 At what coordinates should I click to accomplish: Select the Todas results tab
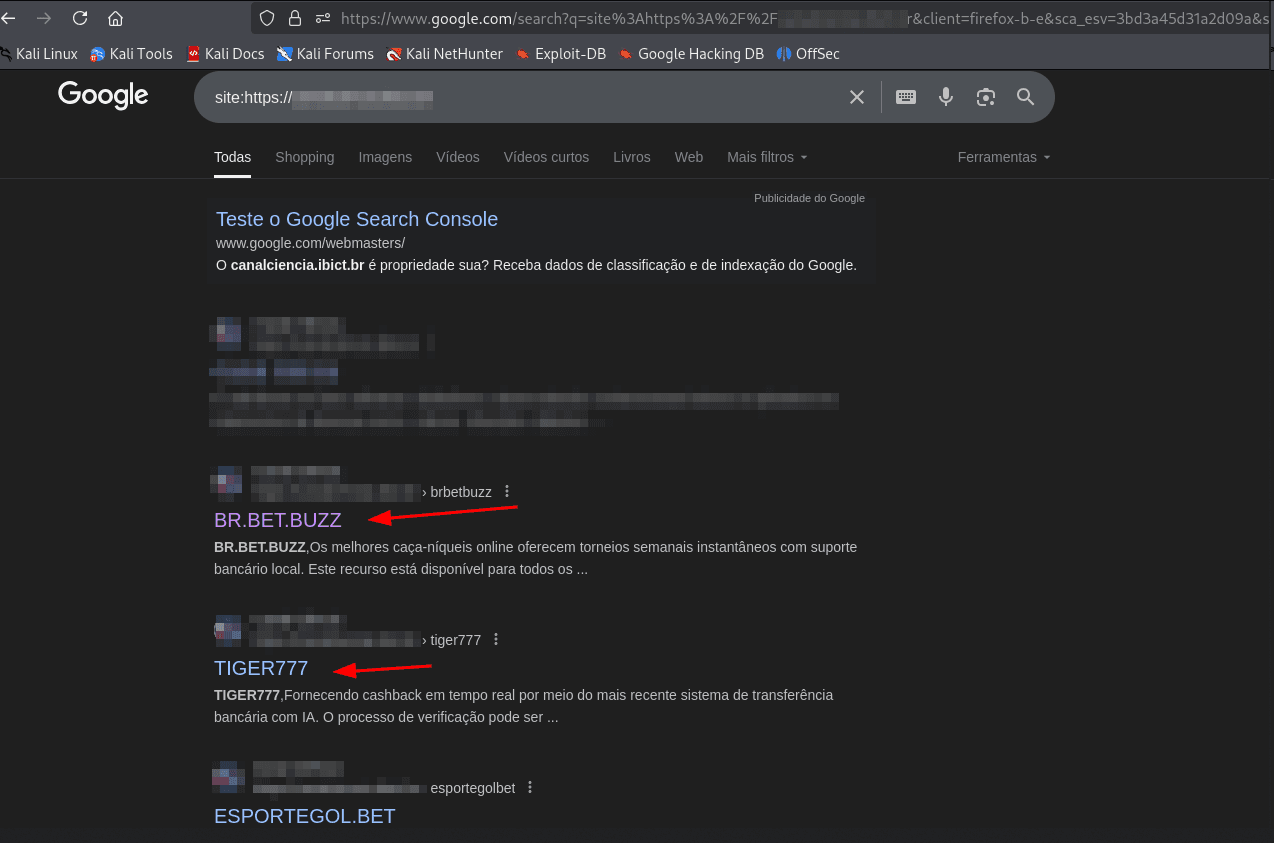(232, 157)
